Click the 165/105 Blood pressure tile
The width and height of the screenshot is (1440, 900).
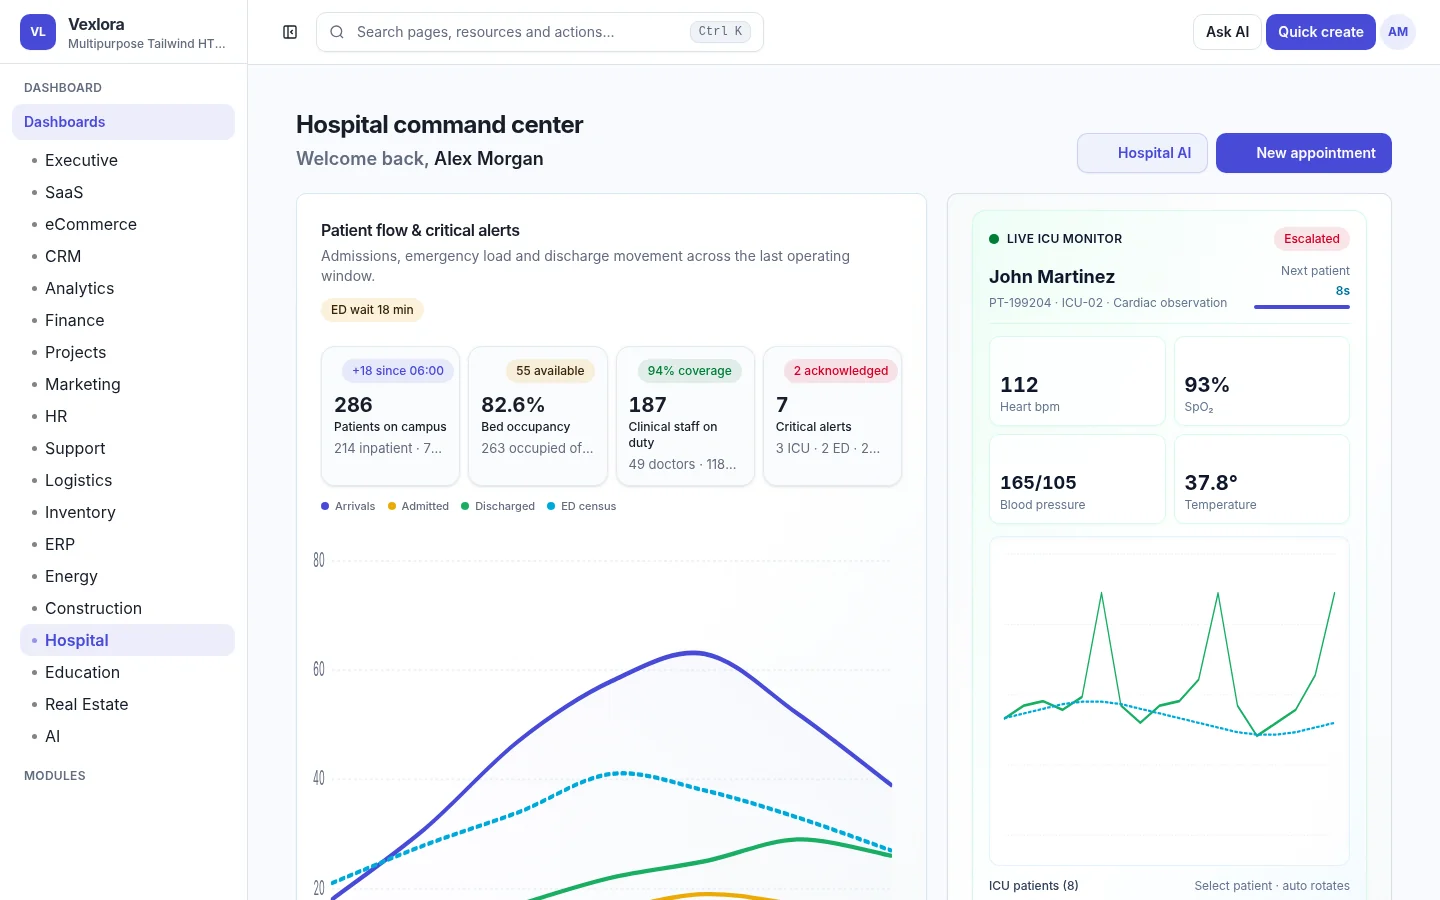coord(1077,479)
